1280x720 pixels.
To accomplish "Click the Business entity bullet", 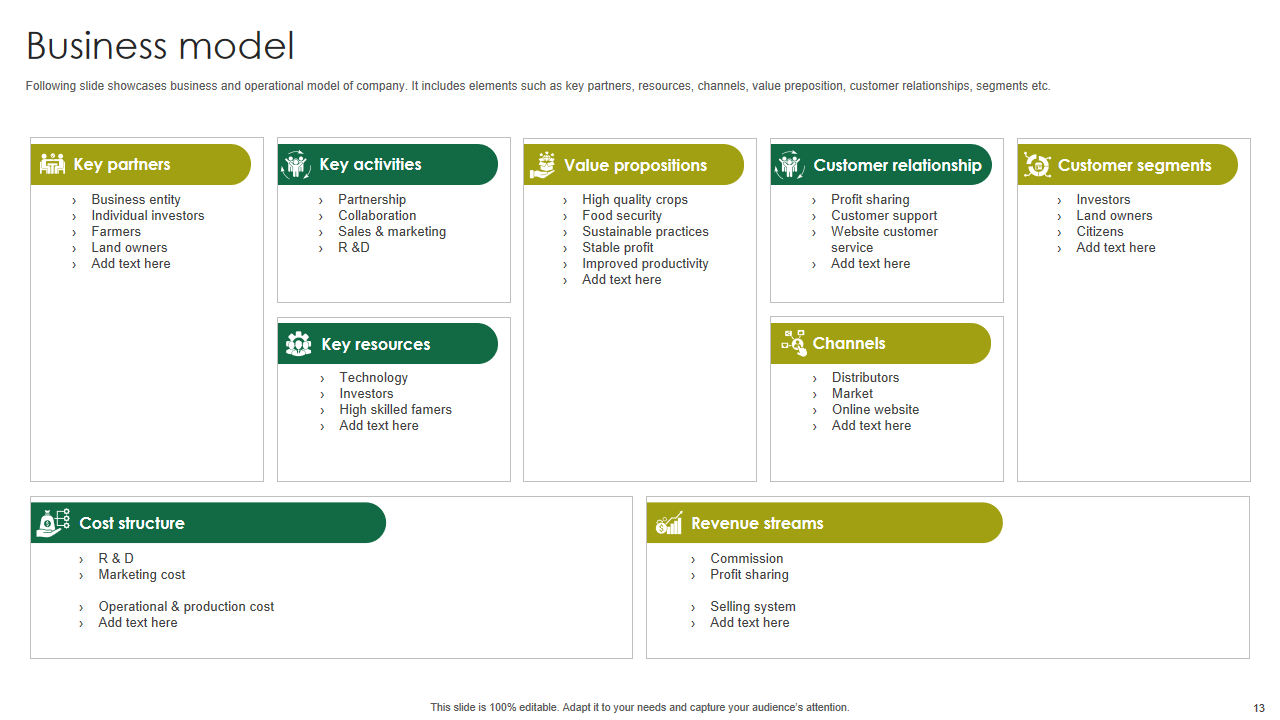I will pos(136,200).
